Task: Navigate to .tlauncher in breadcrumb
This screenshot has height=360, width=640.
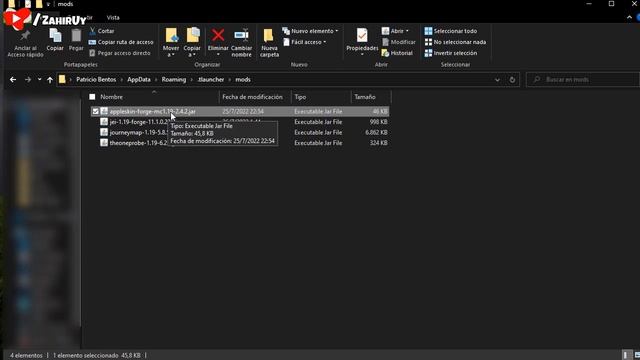Action: click(x=211, y=80)
